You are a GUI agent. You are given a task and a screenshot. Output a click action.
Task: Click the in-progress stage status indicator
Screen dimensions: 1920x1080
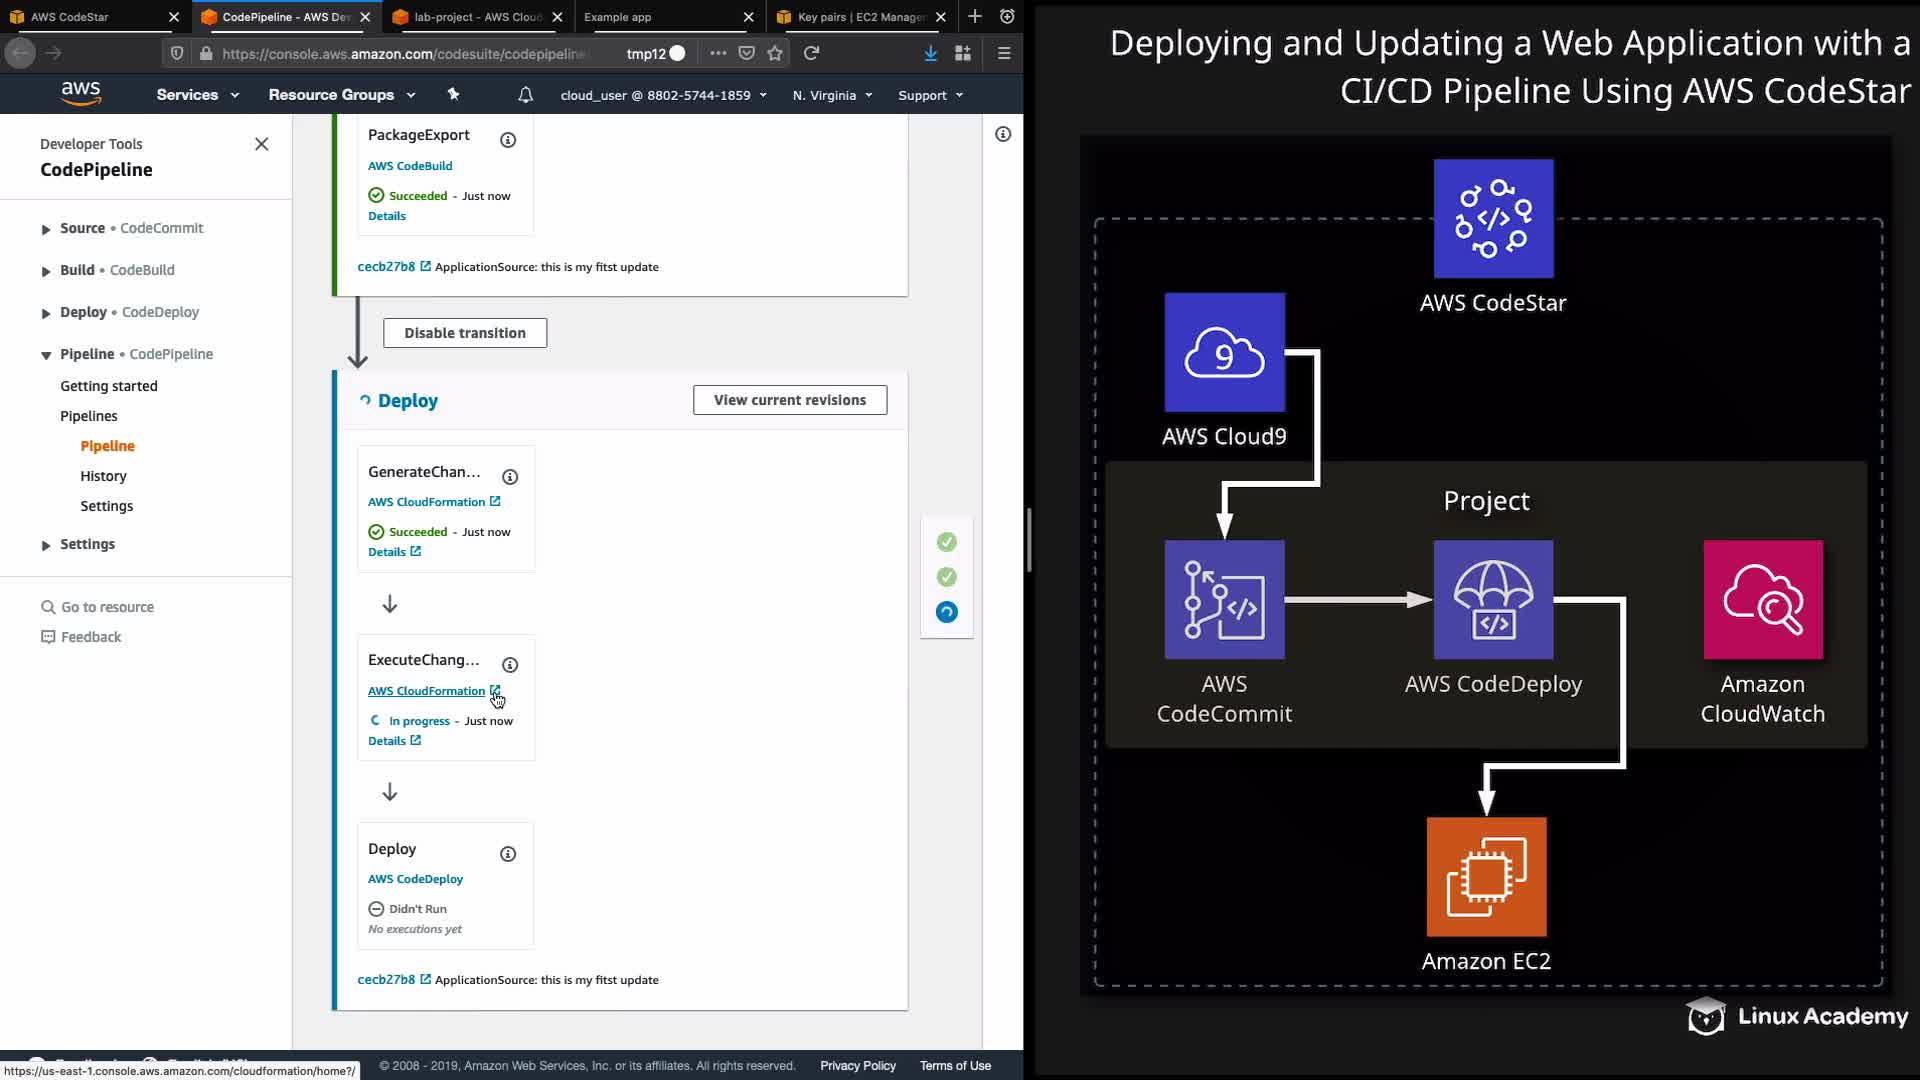pyautogui.click(x=946, y=612)
